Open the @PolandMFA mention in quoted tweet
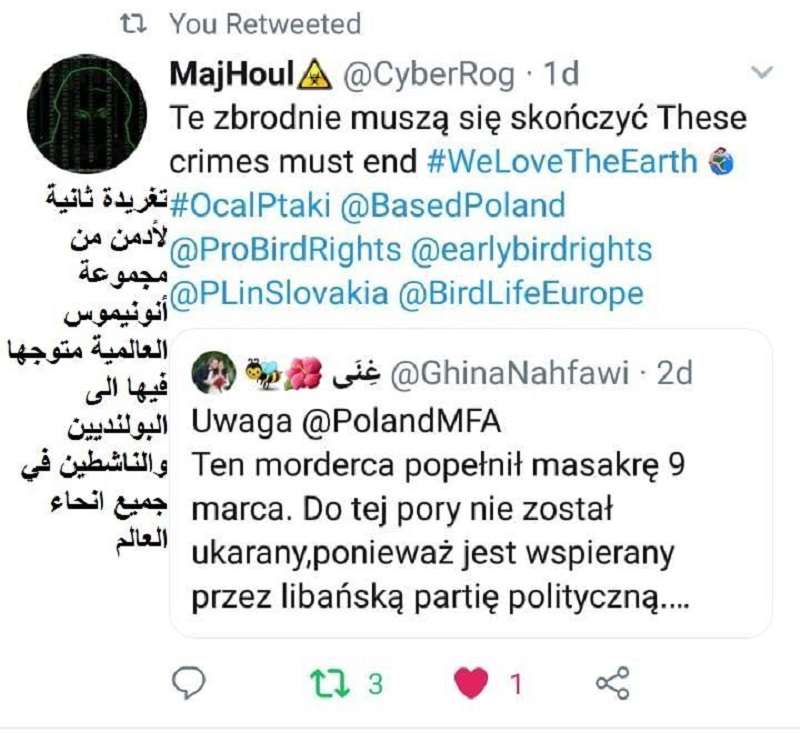 click(x=401, y=422)
